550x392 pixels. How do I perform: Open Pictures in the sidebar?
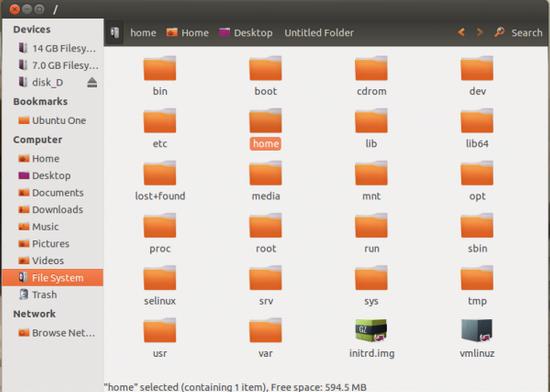click(x=43, y=243)
